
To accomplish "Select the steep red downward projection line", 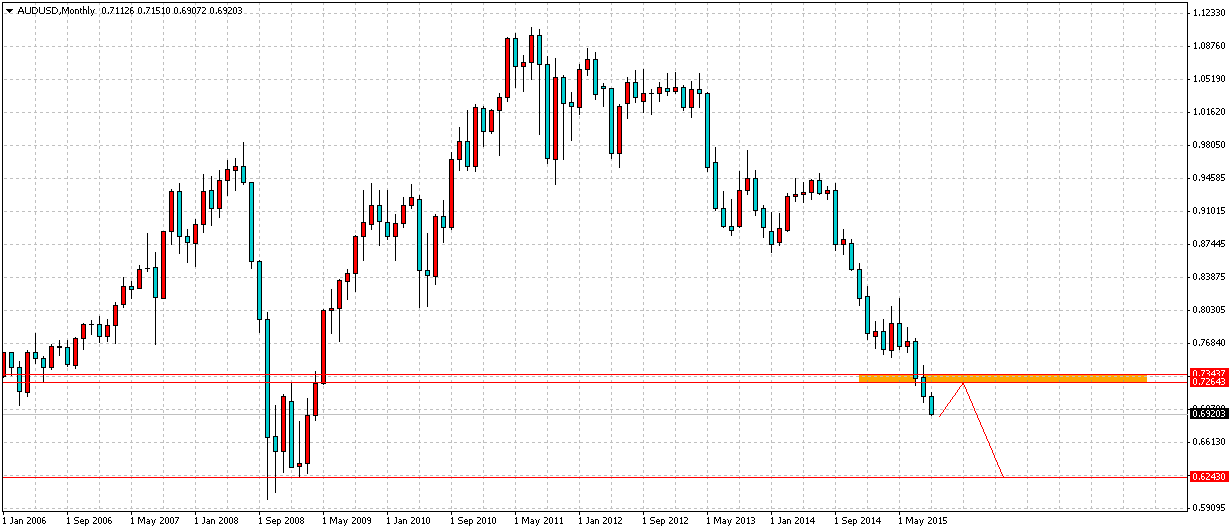I will 983,430.
